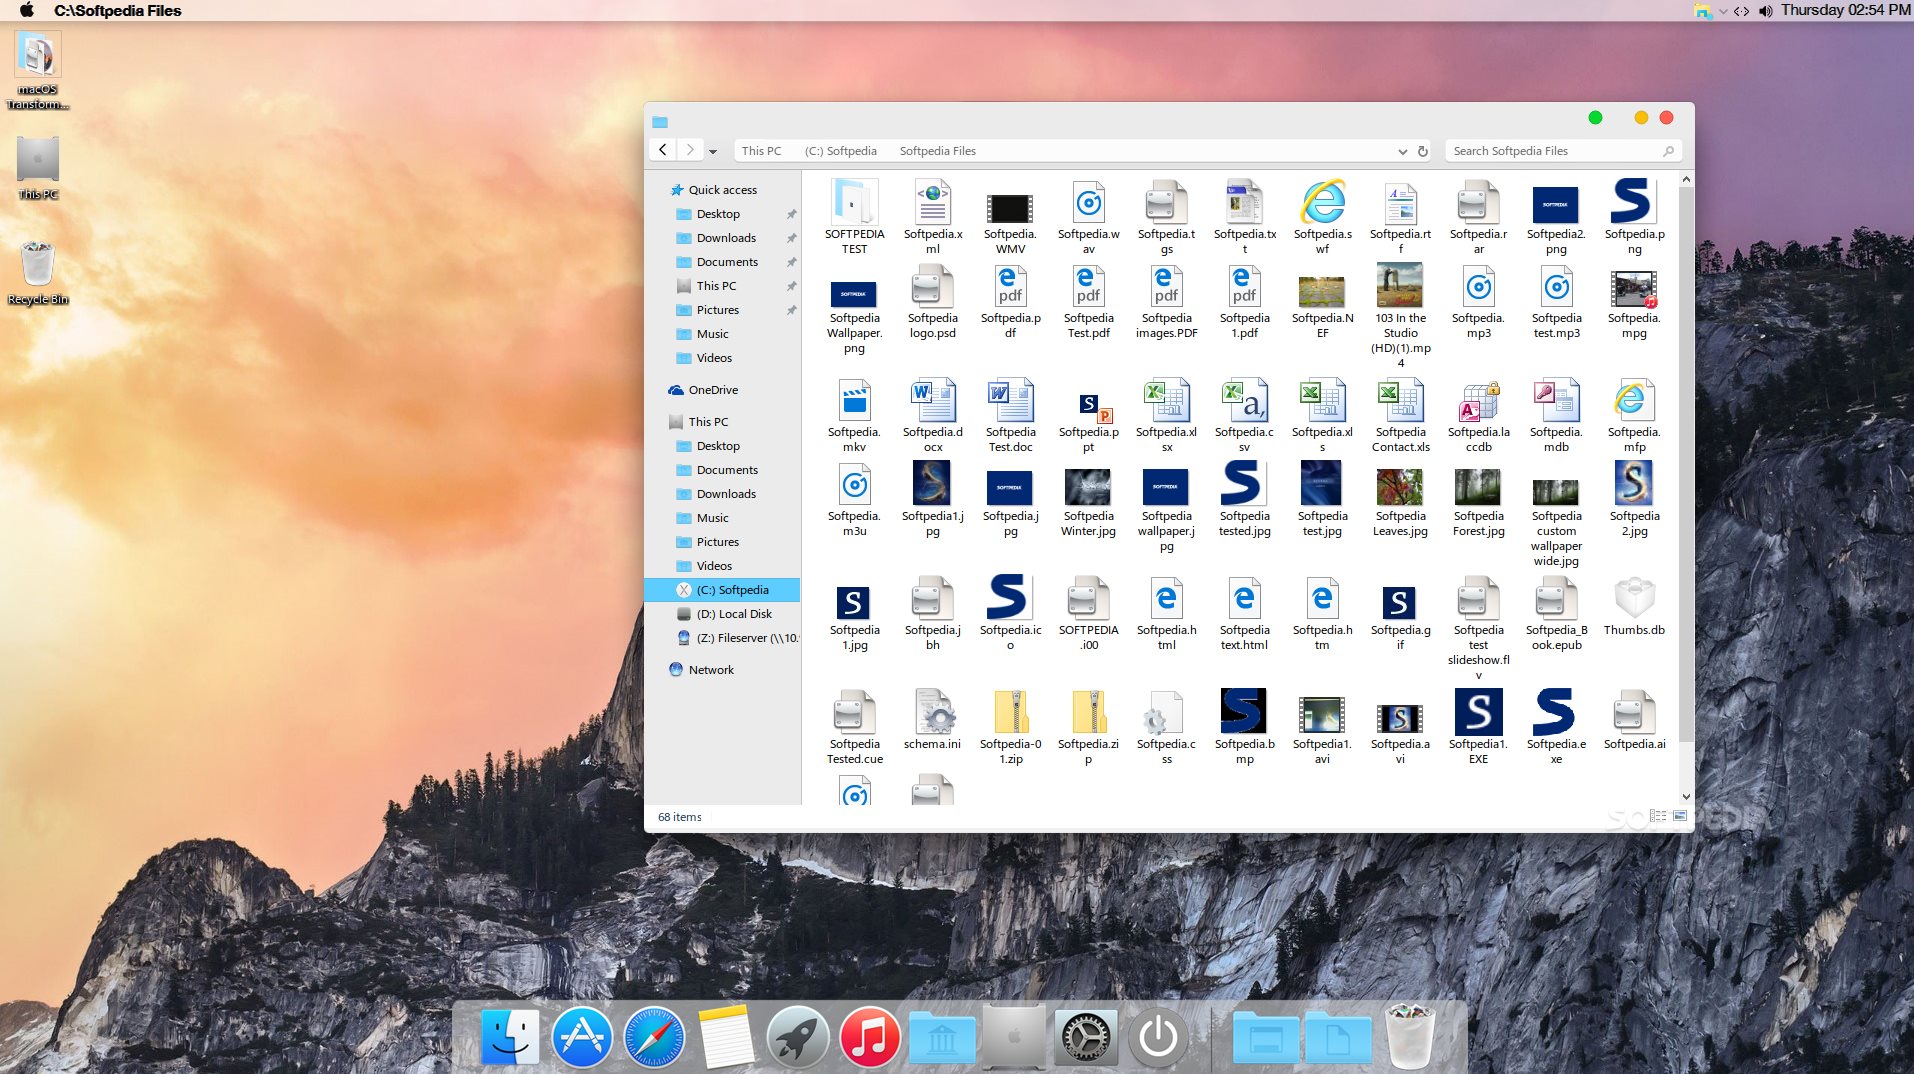Open Network in the navigation pane
The width and height of the screenshot is (1914, 1074).
[x=710, y=670]
